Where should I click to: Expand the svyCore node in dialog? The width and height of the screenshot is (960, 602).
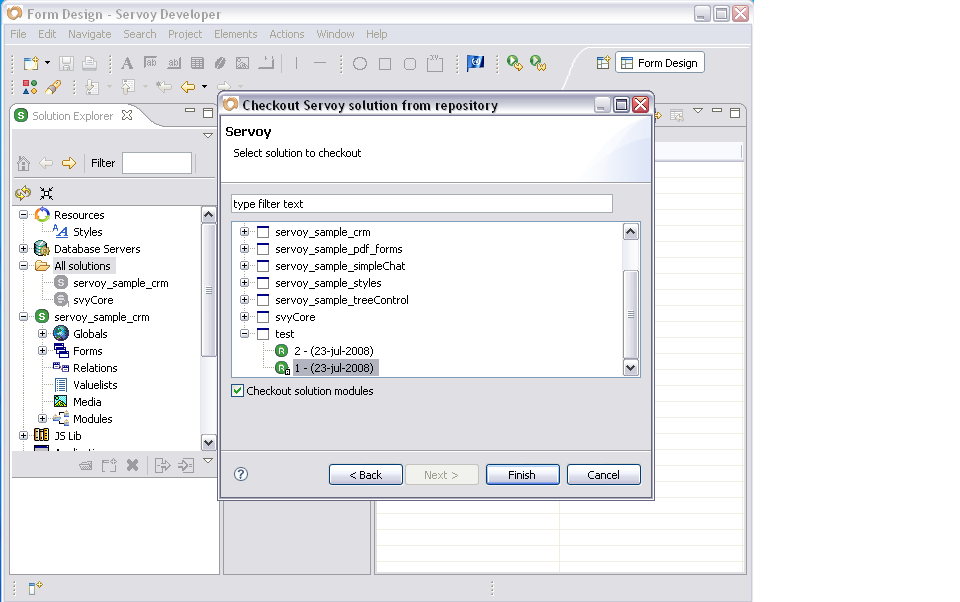[244, 317]
